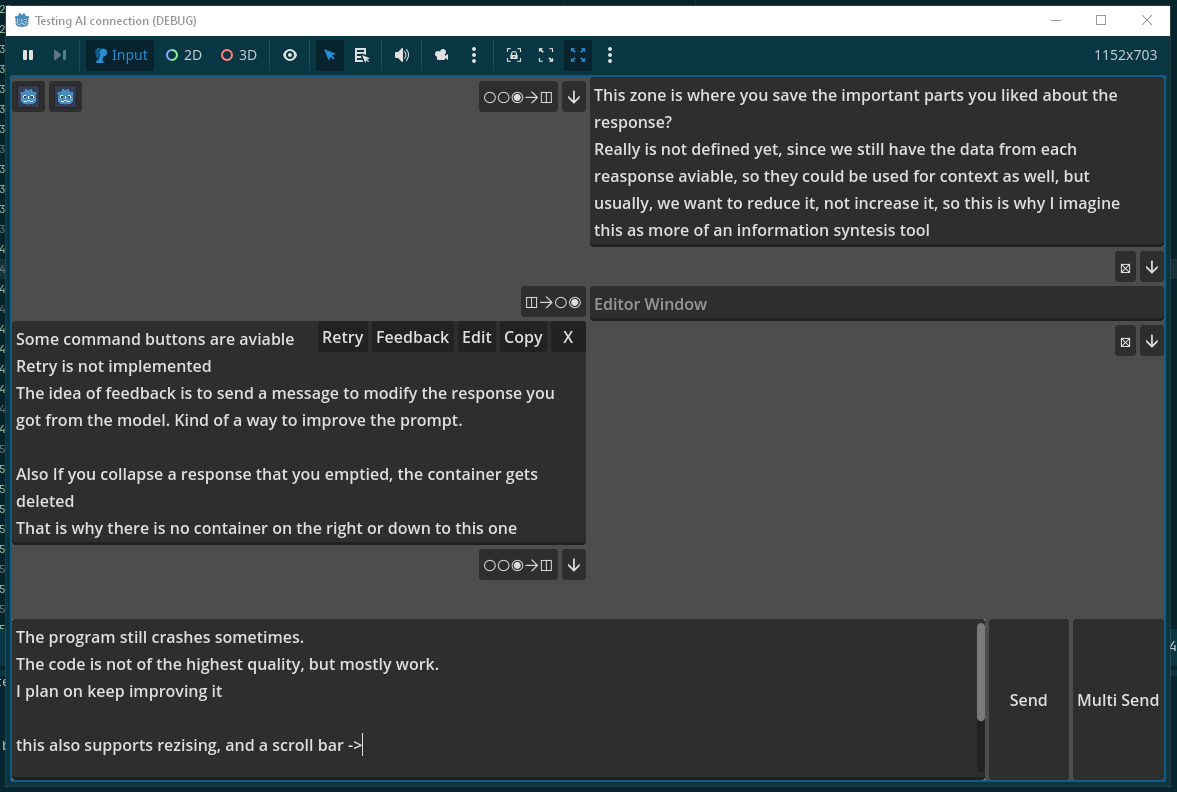Activate the list select tool
This screenshot has height=792, width=1177.
point(362,55)
